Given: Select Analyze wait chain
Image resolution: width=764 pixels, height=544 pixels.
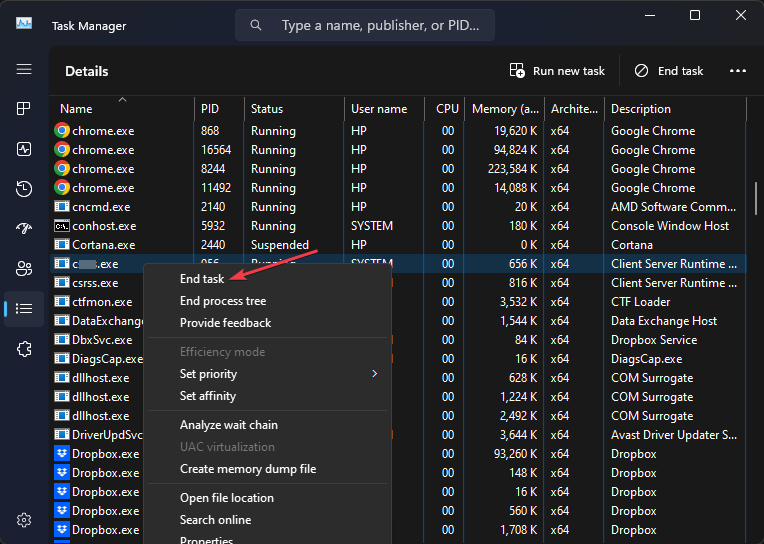Looking at the screenshot, I should [x=229, y=425].
